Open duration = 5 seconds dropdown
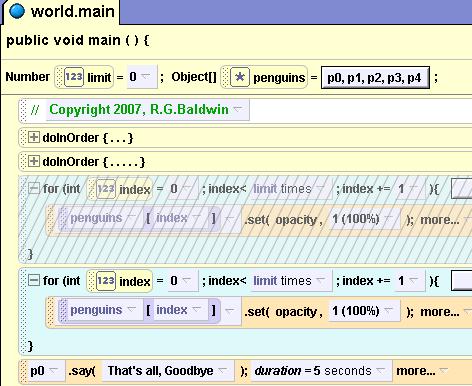This screenshot has width=472, height=386. coord(321,371)
